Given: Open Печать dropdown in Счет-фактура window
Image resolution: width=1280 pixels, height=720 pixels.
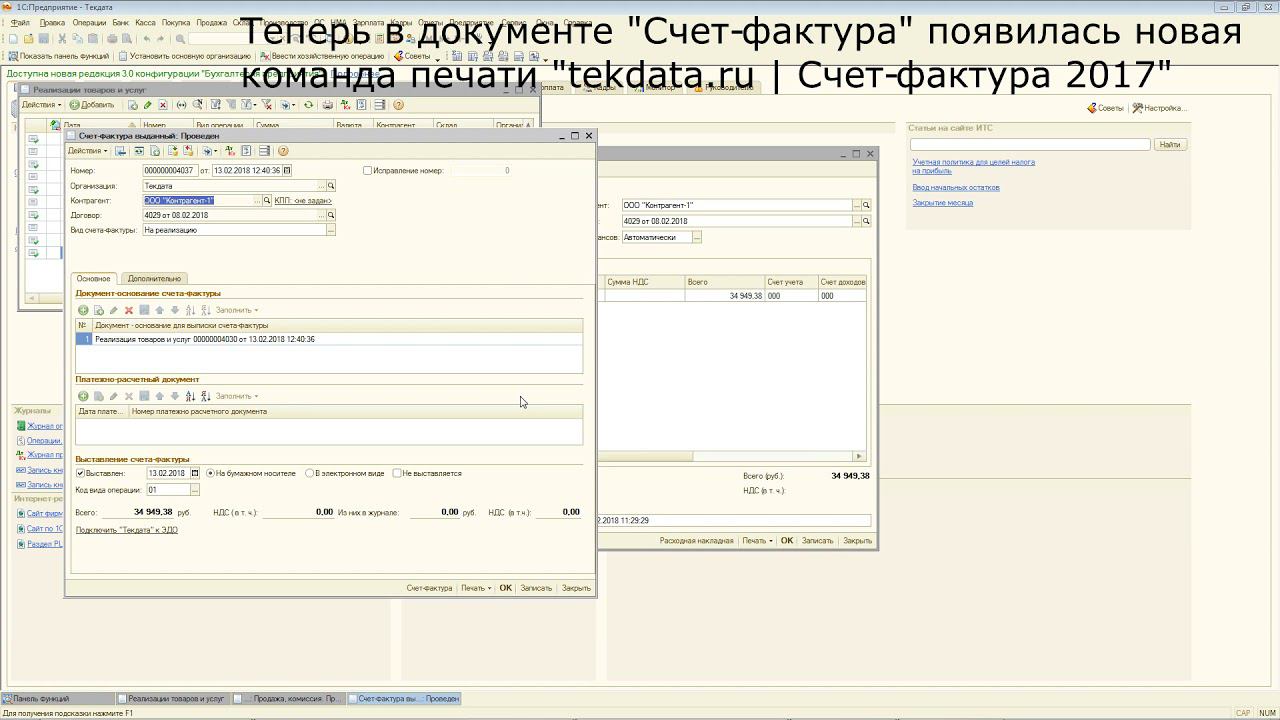Looking at the screenshot, I should [476, 588].
